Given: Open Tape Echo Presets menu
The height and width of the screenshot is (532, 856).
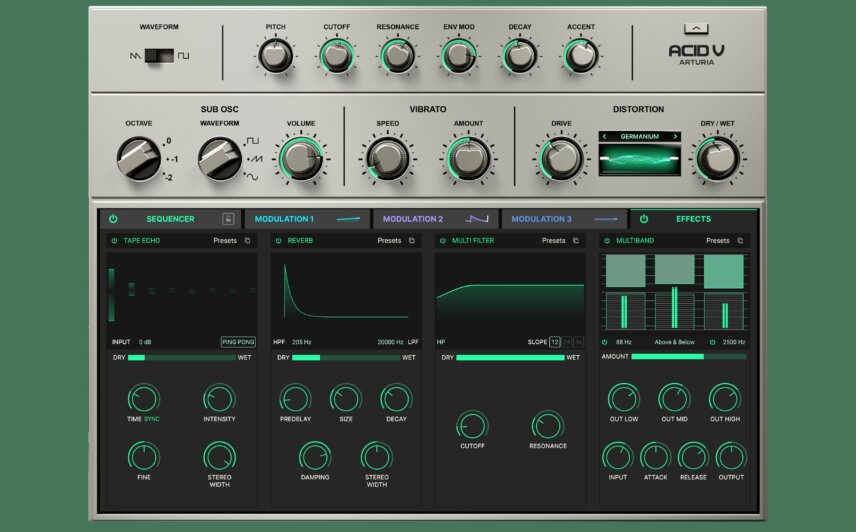Looking at the screenshot, I should tap(225, 241).
